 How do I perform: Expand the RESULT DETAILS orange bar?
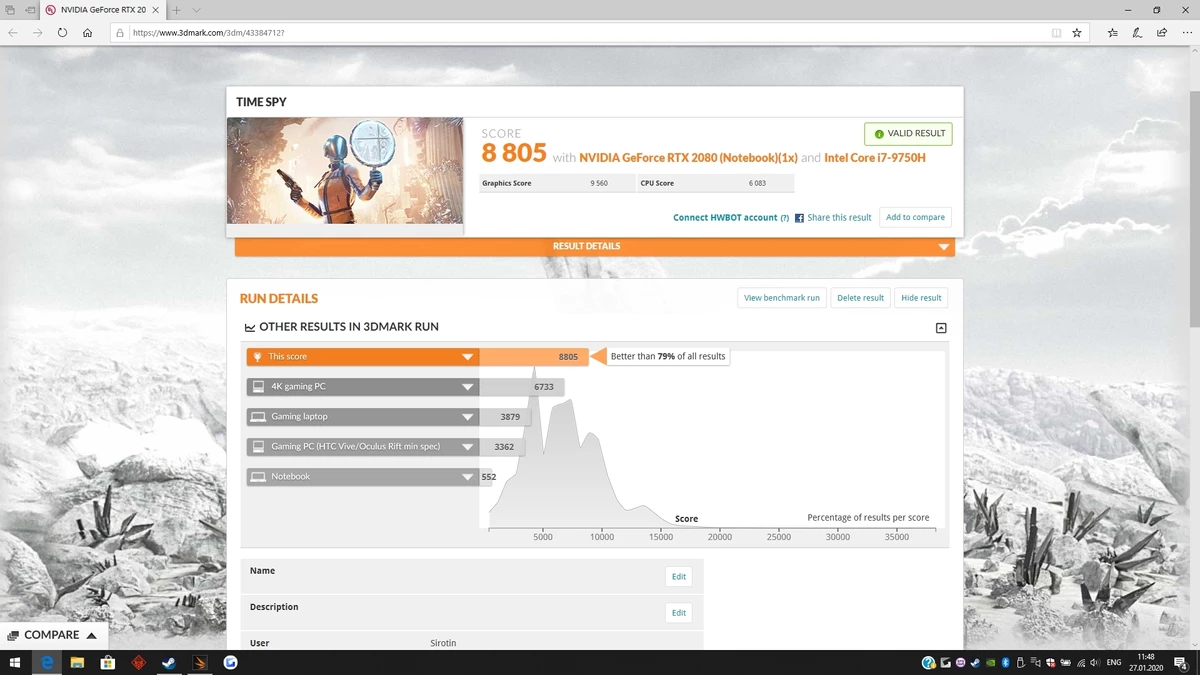[x=595, y=246]
